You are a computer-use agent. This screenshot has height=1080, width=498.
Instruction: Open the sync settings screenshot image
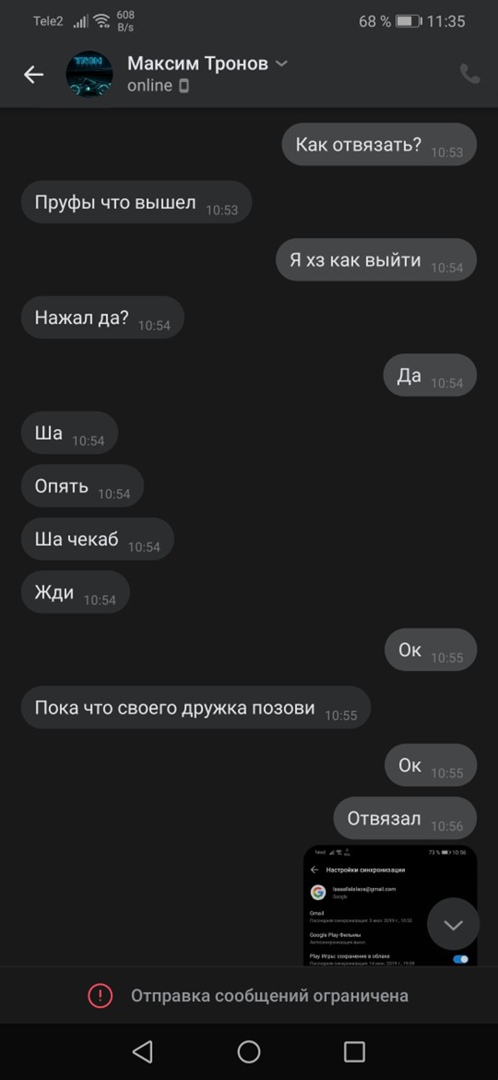click(390, 905)
